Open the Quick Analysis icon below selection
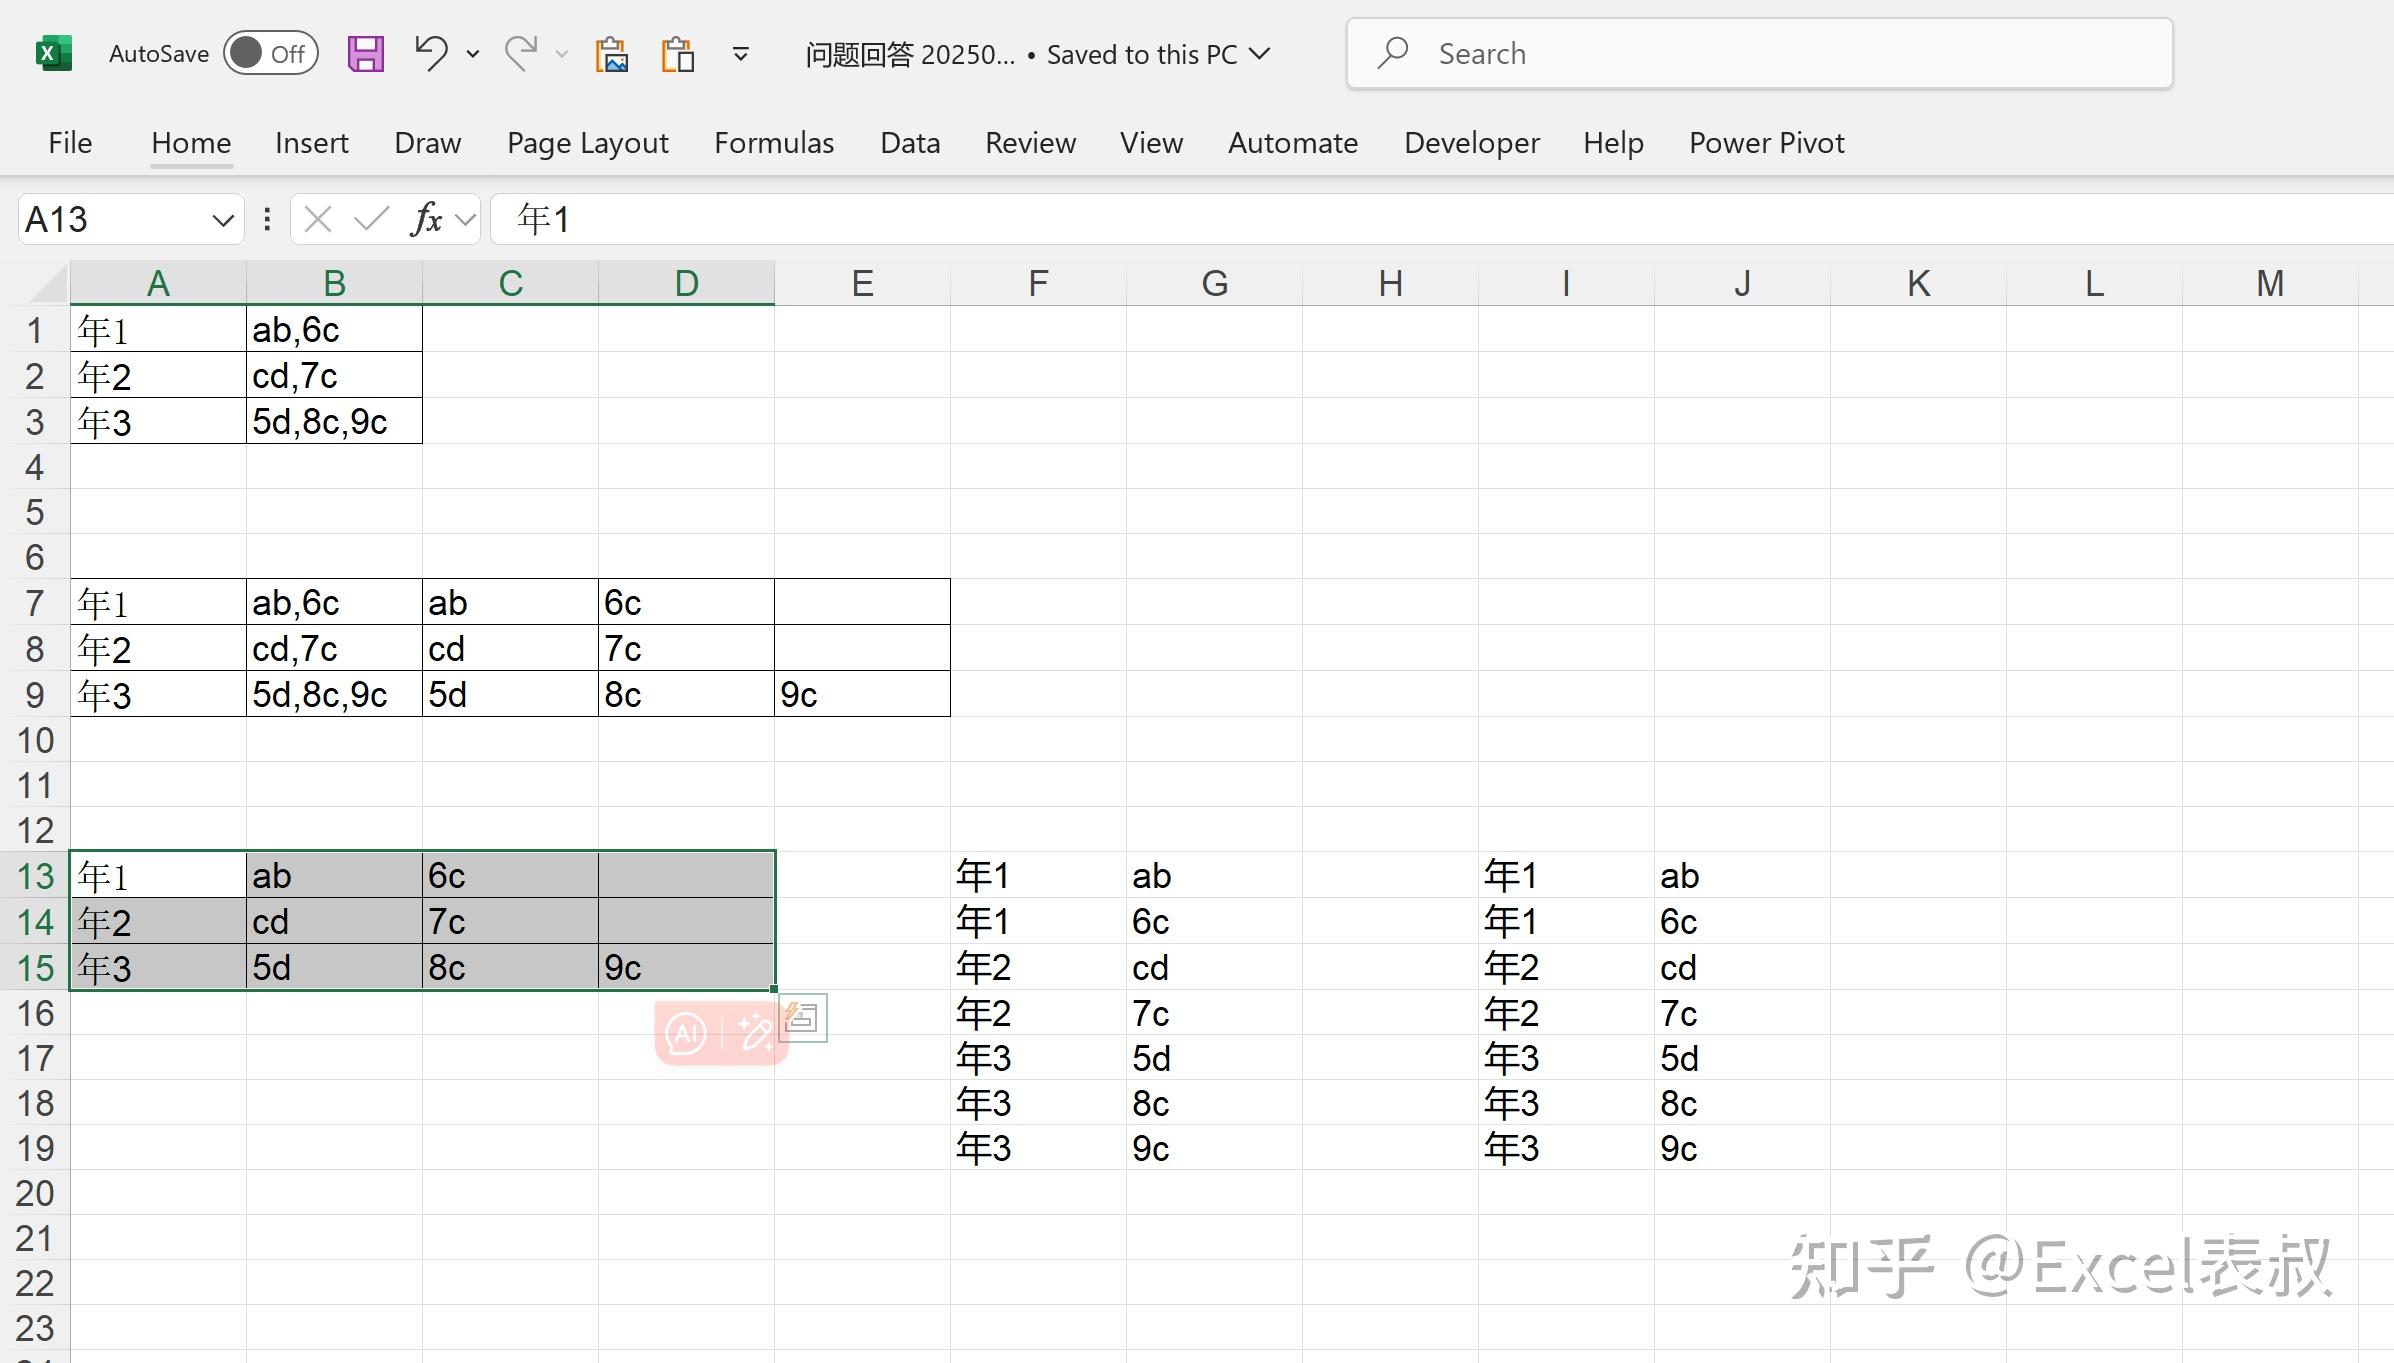2394x1363 pixels. [x=803, y=1018]
